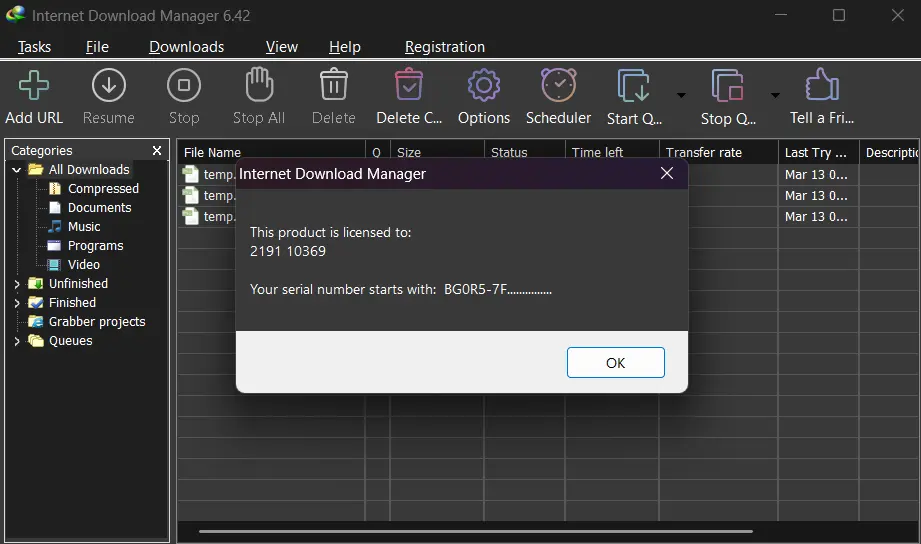Image resolution: width=921 pixels, height=544 pixels.
Task: Maximize the IDM window
Action: point(839,15)
